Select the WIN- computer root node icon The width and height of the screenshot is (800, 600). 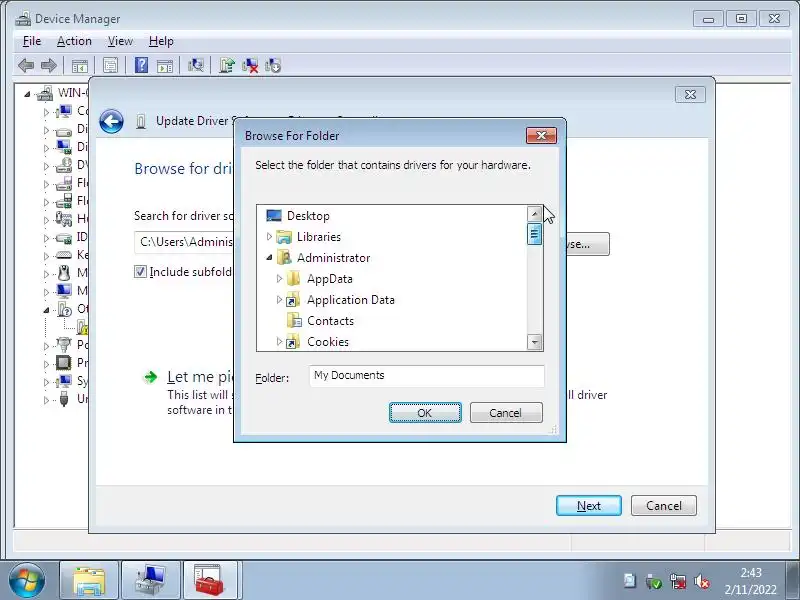[45, 93]
